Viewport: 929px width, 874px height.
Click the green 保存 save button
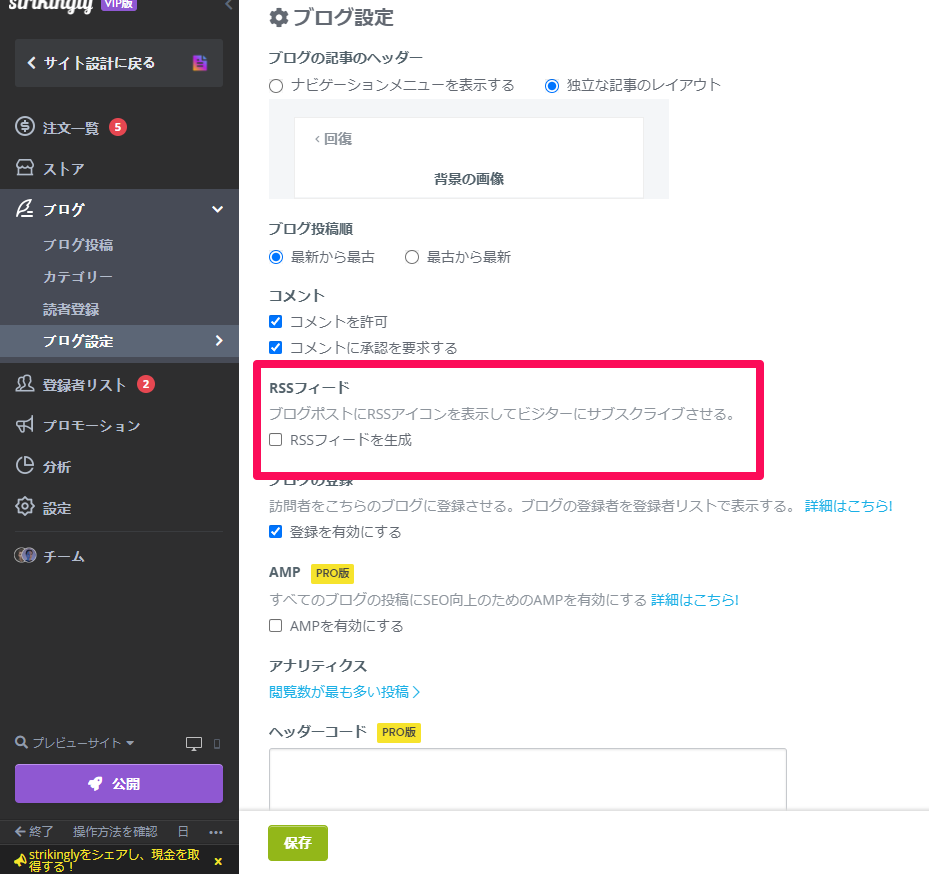[297, 843]
